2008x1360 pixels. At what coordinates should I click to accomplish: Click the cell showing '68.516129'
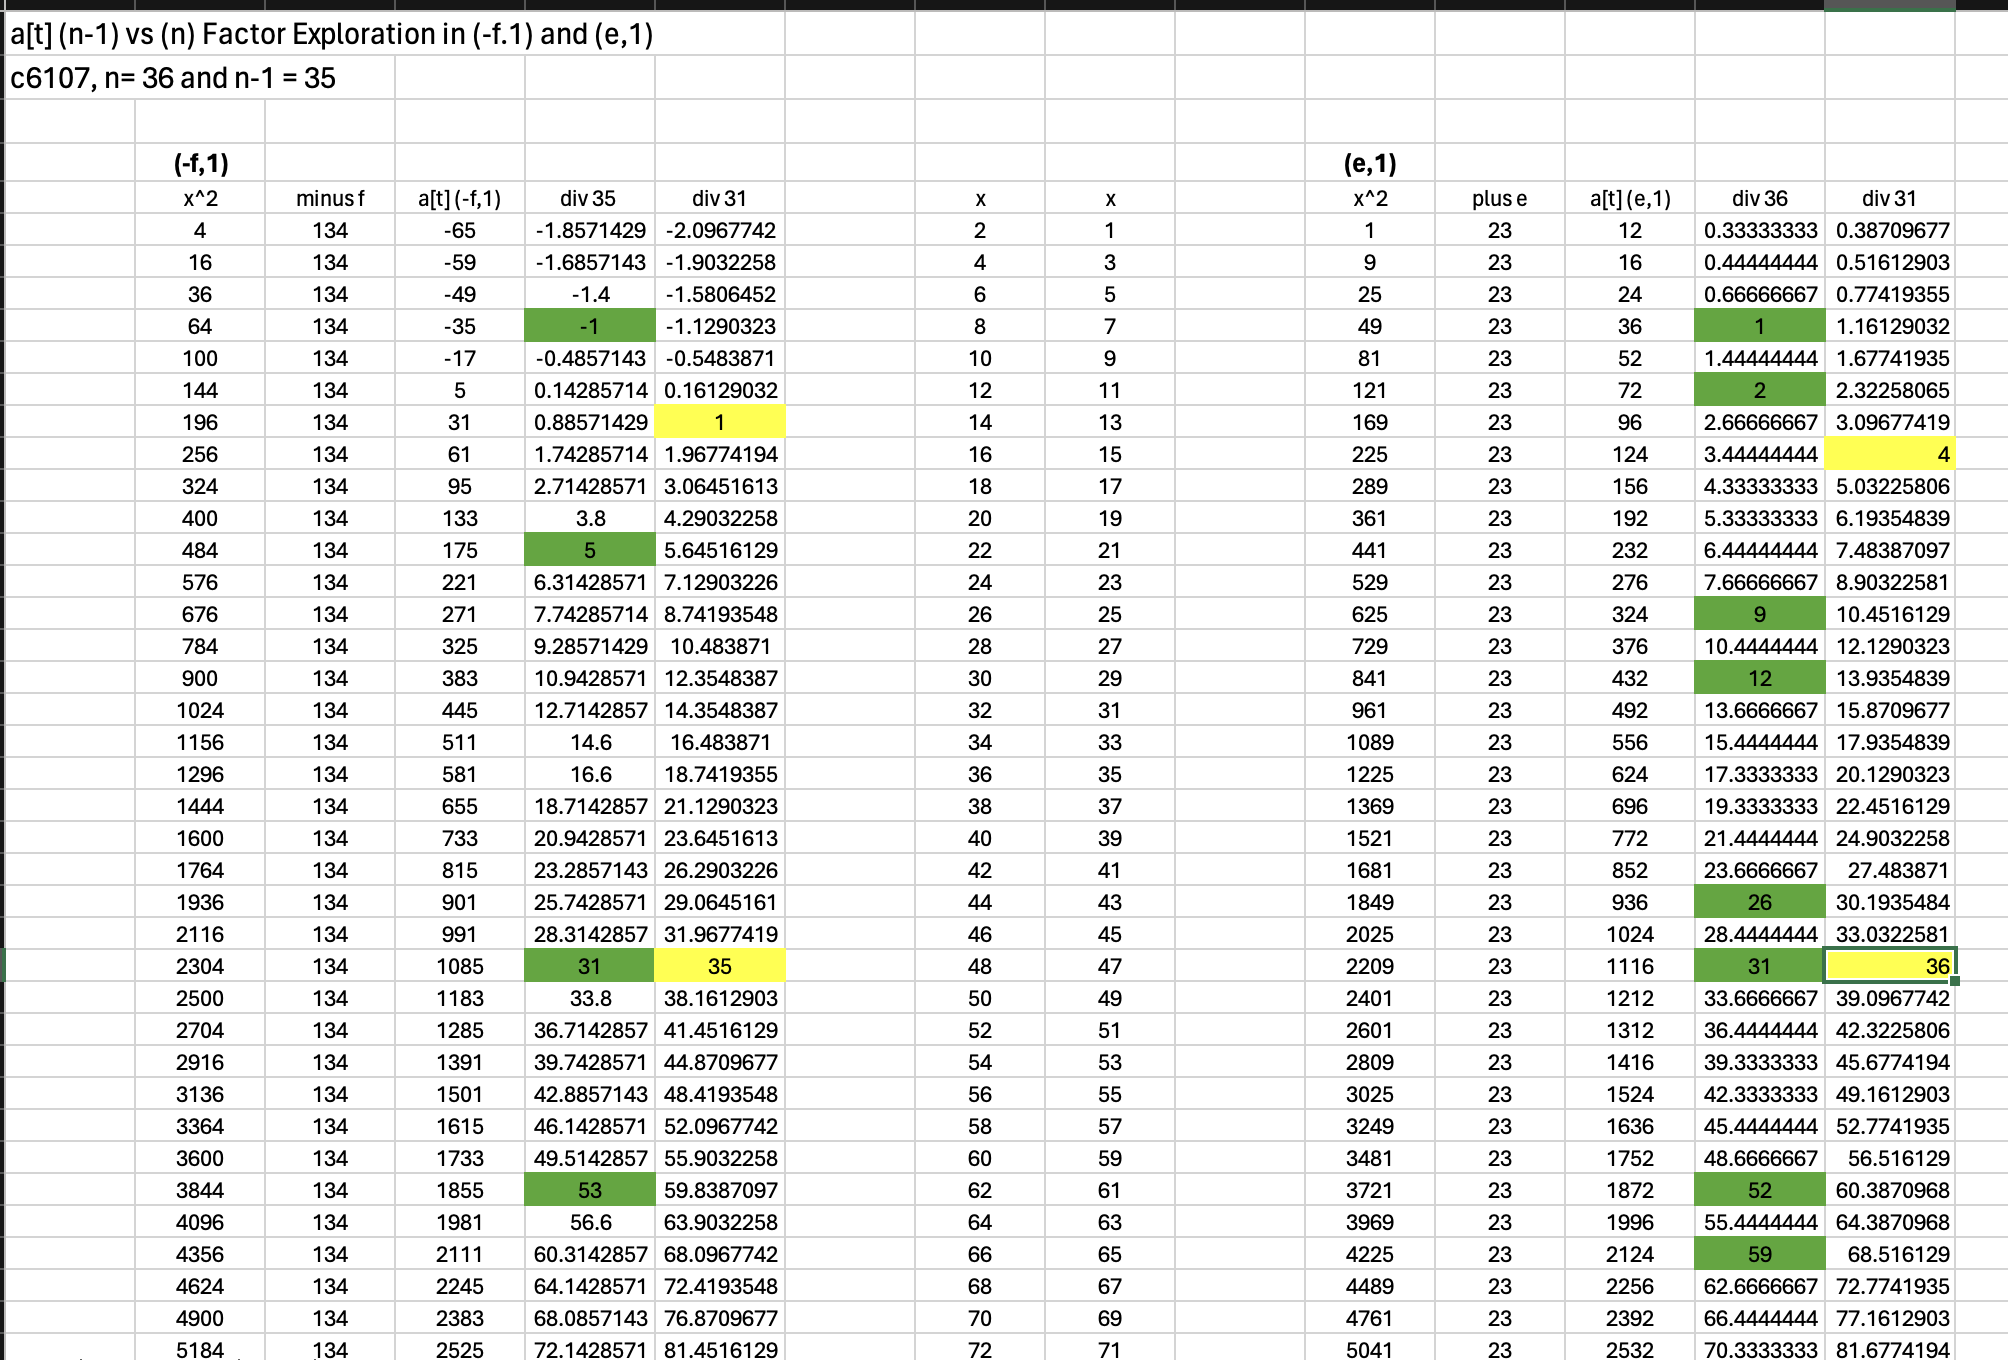pos(1890,1254)
